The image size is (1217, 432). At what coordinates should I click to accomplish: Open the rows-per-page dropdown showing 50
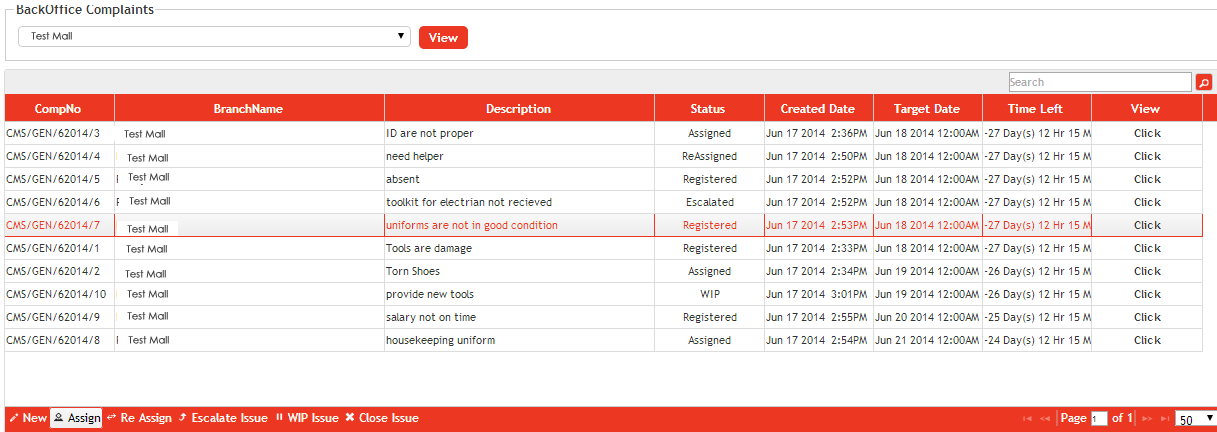pos(1195,419)
